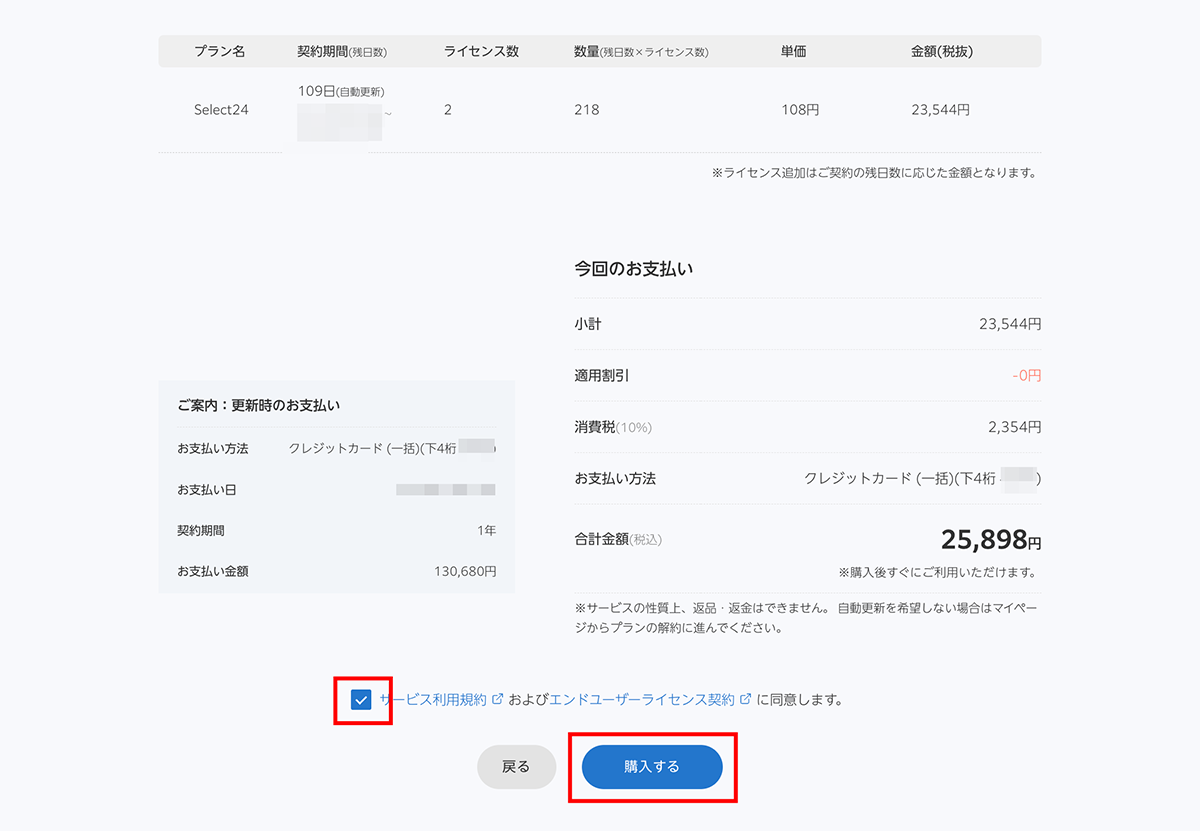Click the refund policy notice text
Viewport: 1200px width, 831px height.
pos(808,618)
